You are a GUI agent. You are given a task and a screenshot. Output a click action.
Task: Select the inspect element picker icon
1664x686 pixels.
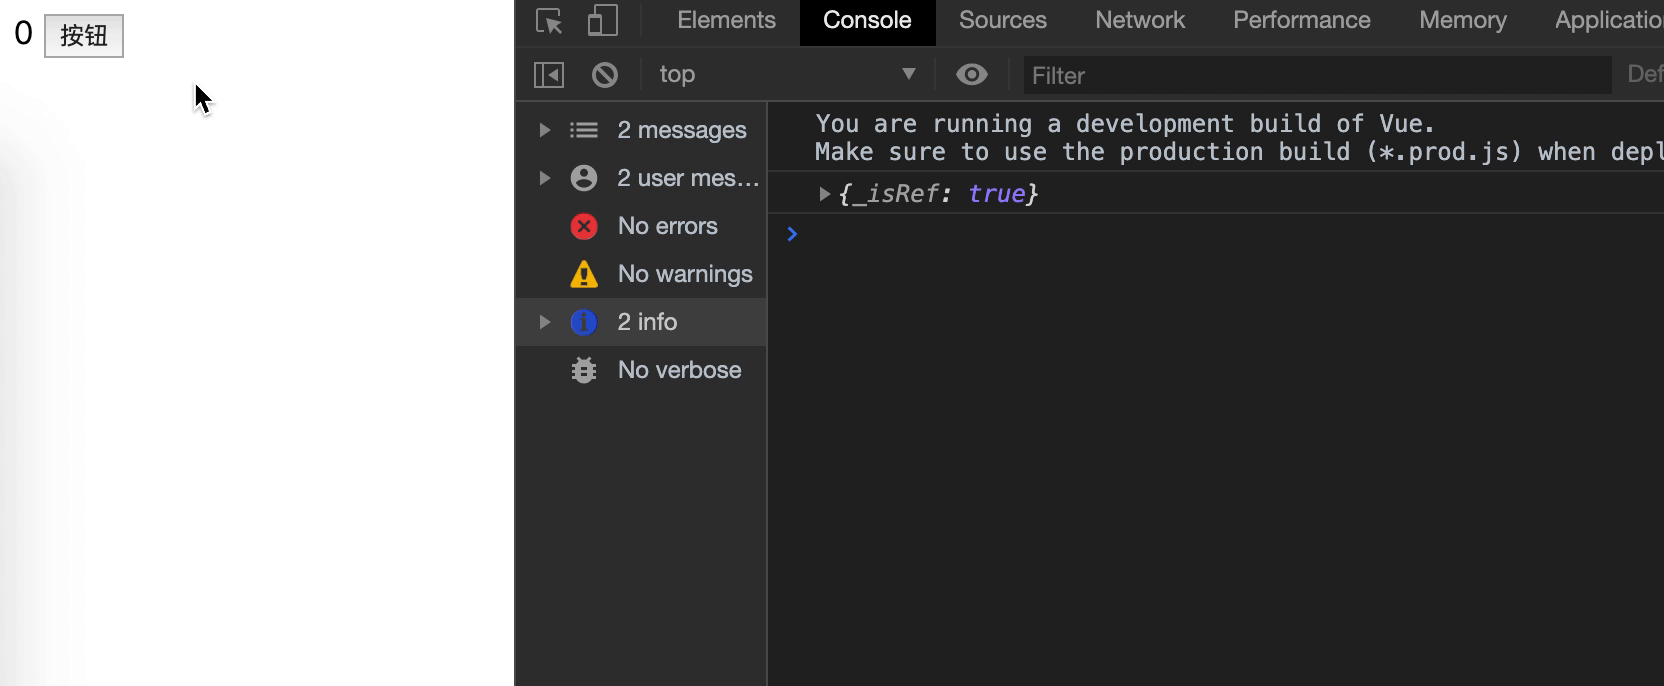click(x=549, y=21)
